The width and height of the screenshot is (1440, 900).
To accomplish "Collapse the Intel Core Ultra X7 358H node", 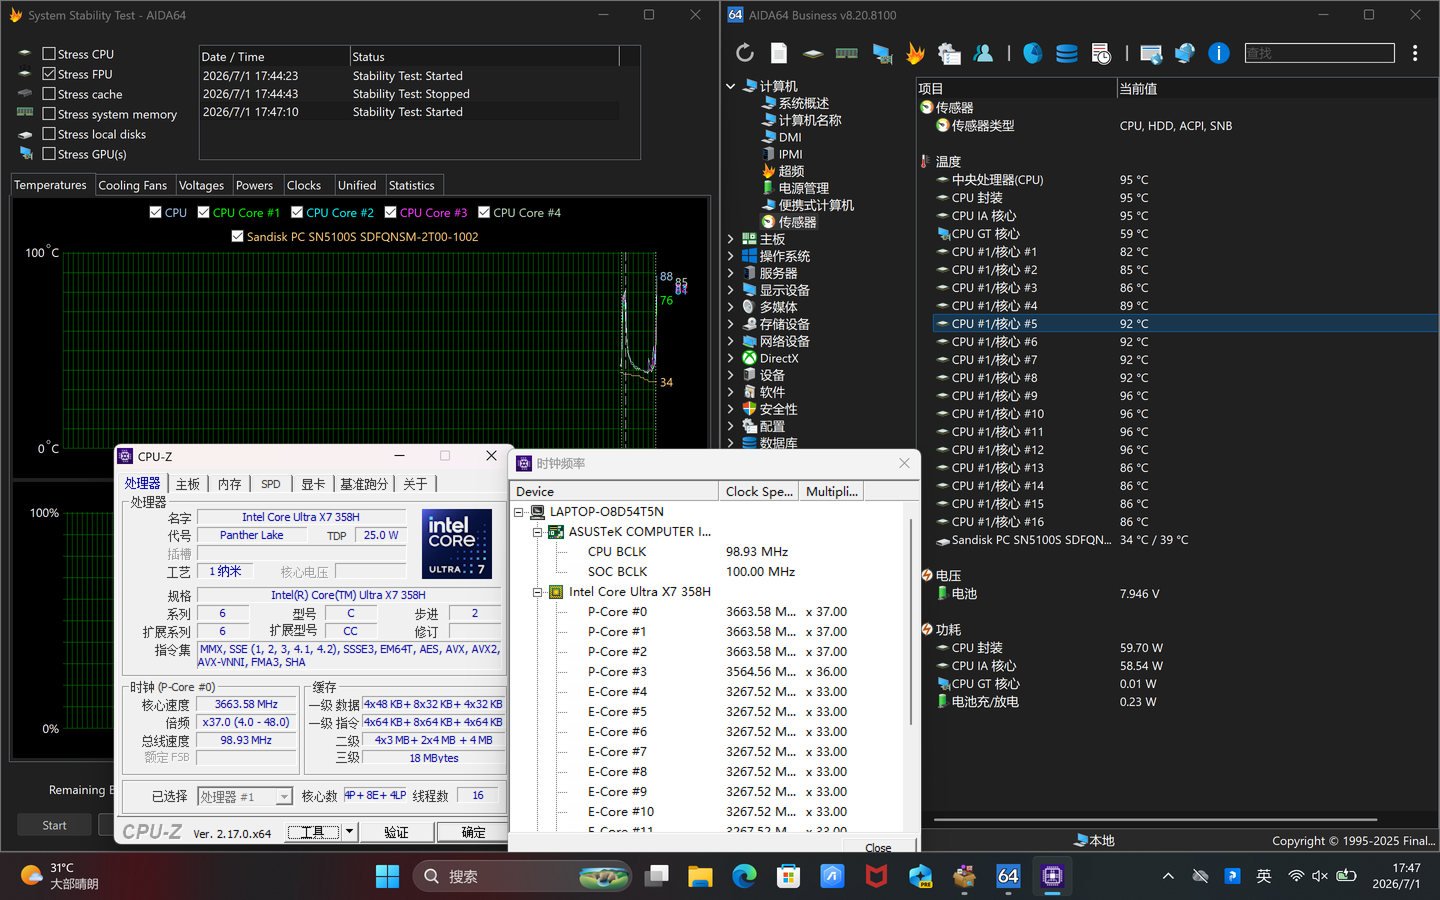I will (538, 592).
